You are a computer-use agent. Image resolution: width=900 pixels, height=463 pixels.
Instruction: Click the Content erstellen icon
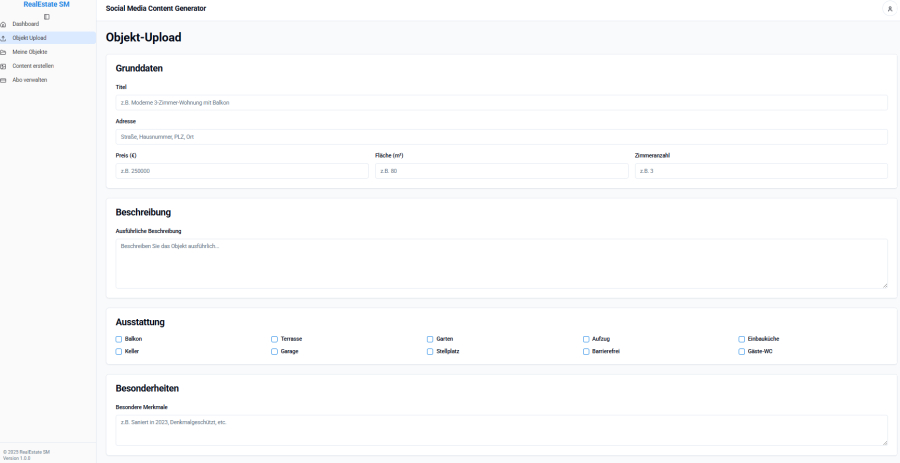tap(3, 66)
